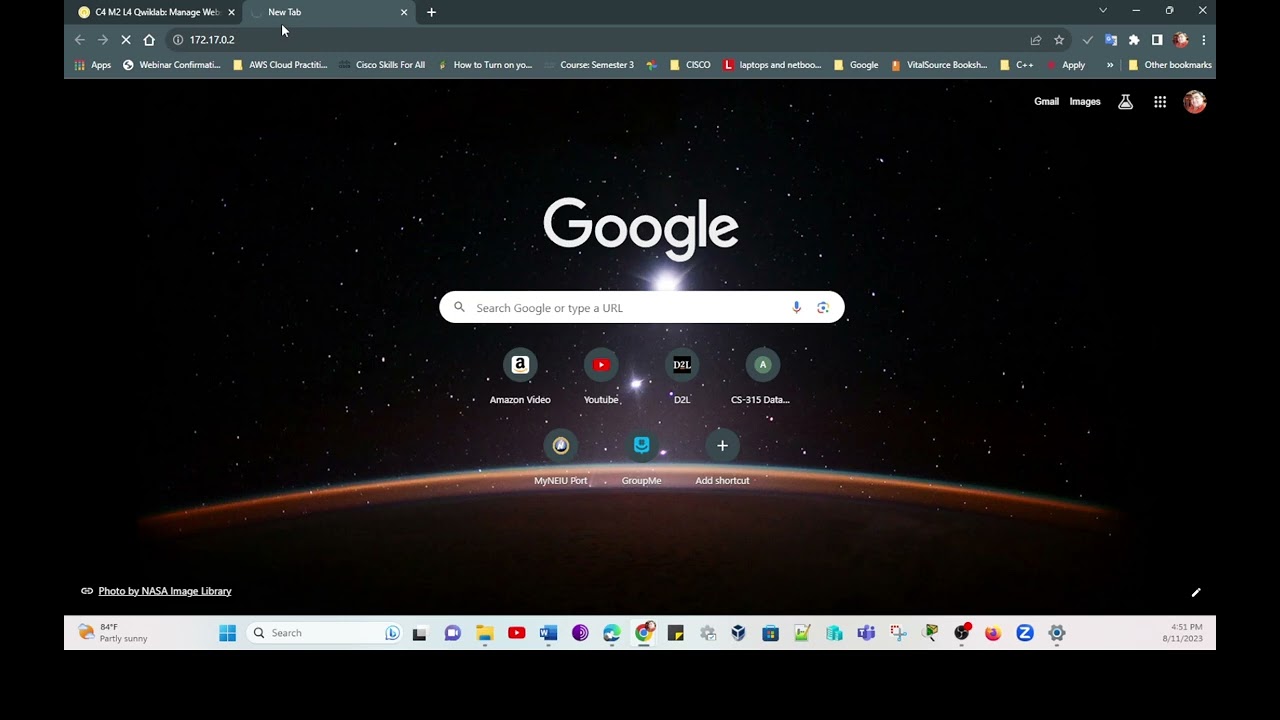Open the Youtube shortcut
The width and height of the screenshot is (1280, 720).
[x=601, y=378]
